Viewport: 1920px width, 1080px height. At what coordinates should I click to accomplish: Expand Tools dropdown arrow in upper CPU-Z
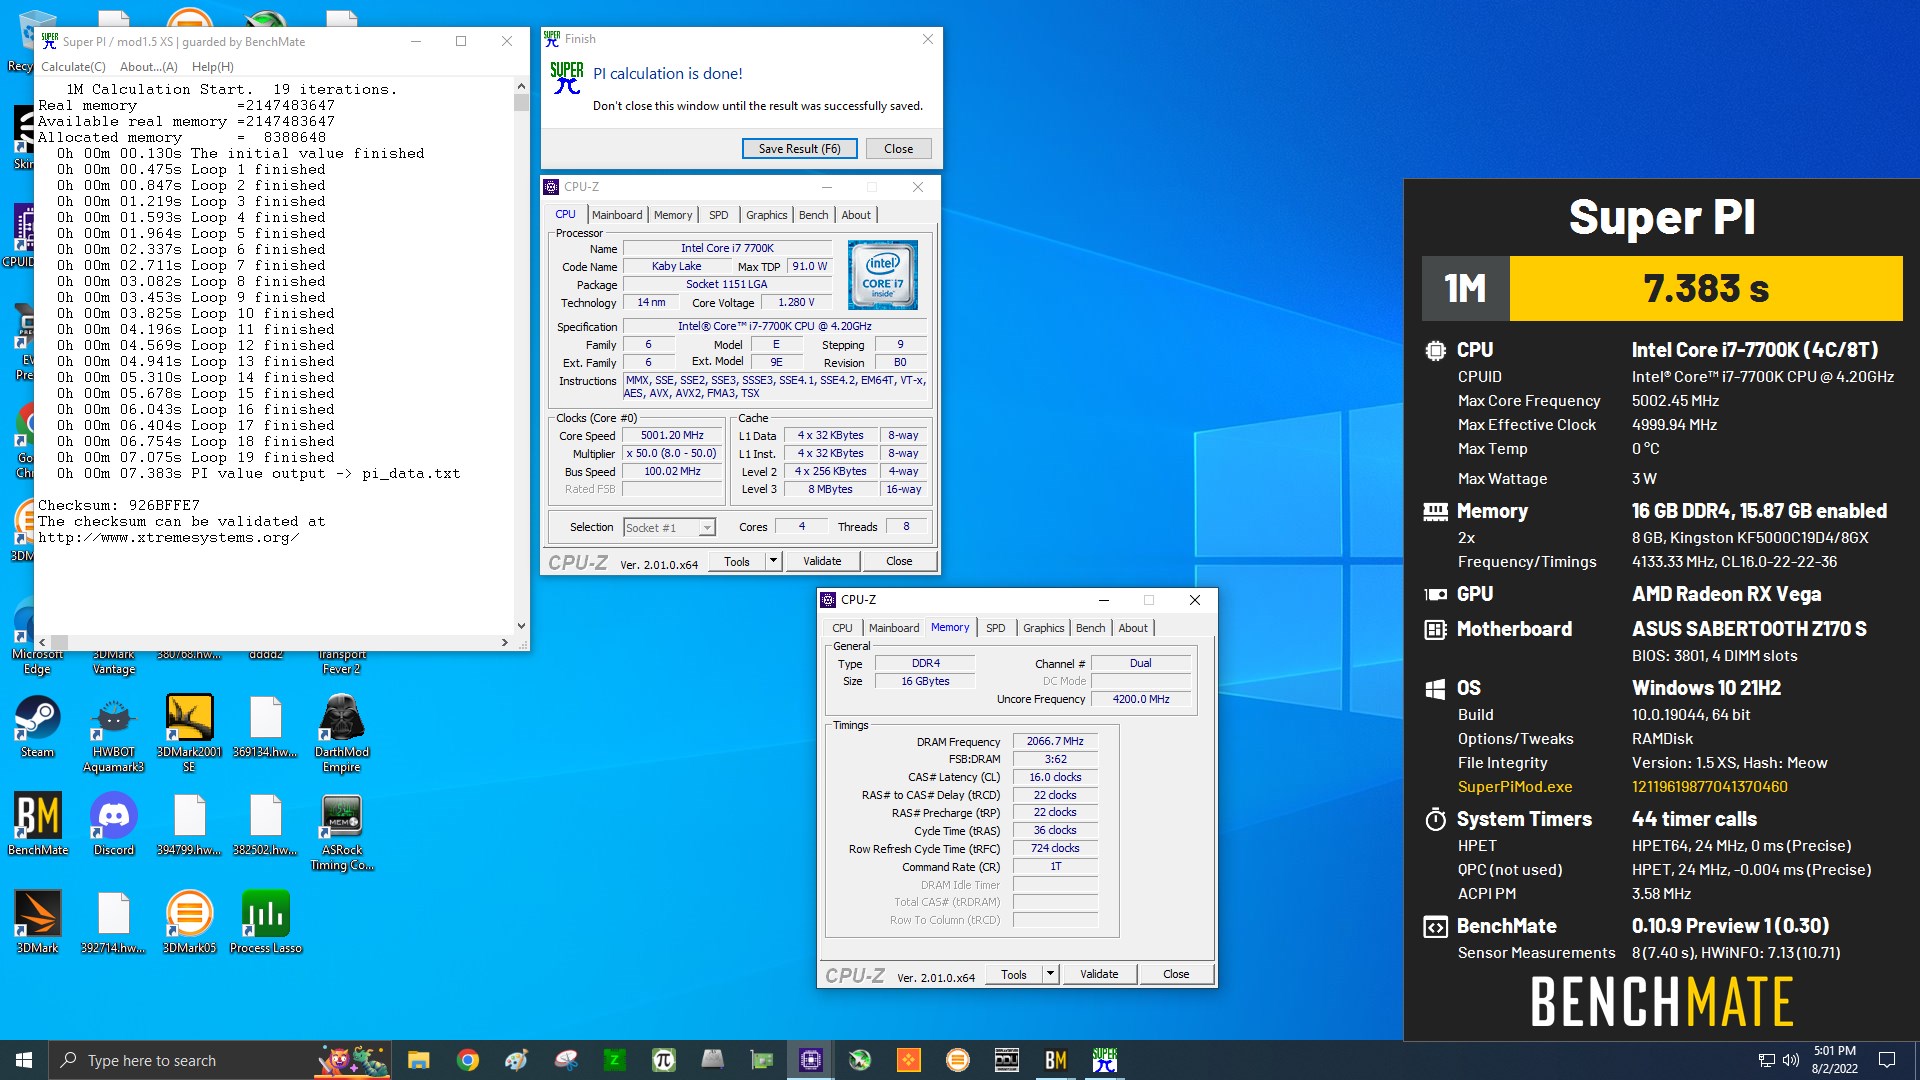773,562
